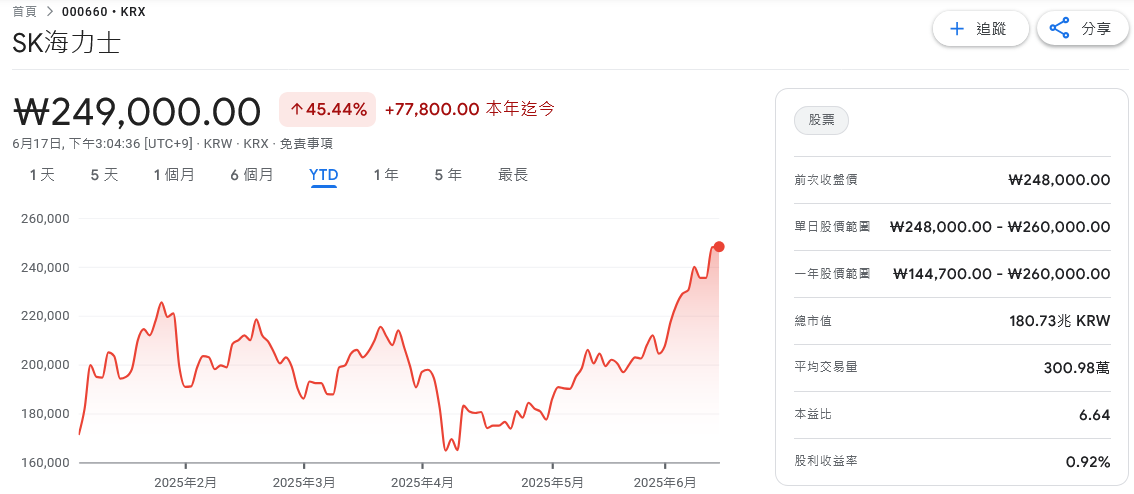1134x494 pixels.
Task: Click the 000660 · KRX ticker breadcrumb
Action: pos(103,11)
